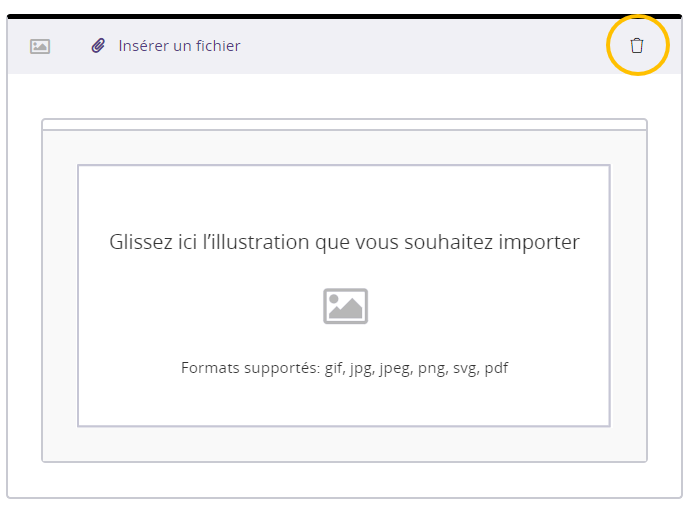Click "gif" in the supported formats list
This screenshot has width=689, height=506.
tap(334, 368)
